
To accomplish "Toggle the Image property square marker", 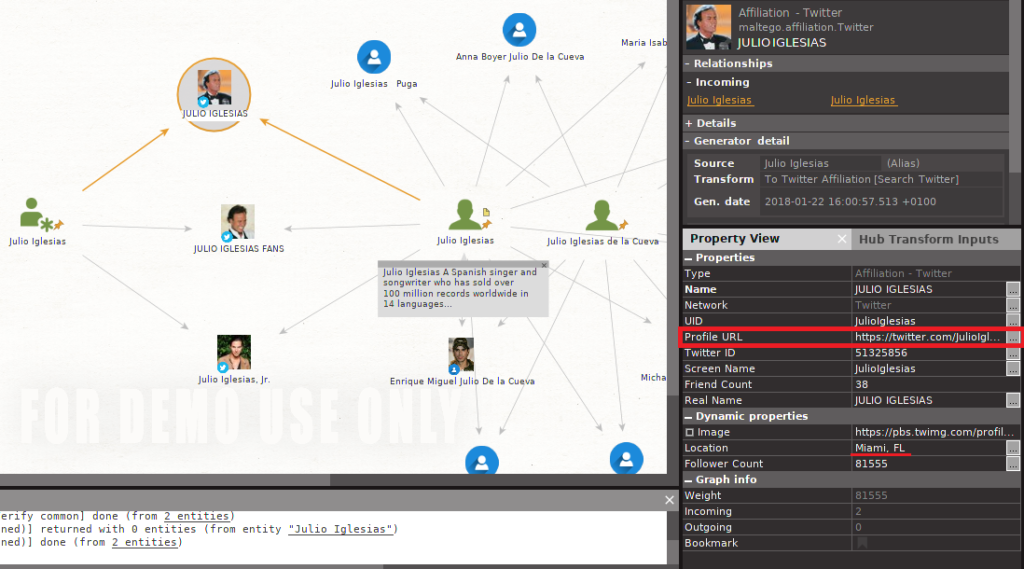I will pyautogui.click(x=689, y=432).
